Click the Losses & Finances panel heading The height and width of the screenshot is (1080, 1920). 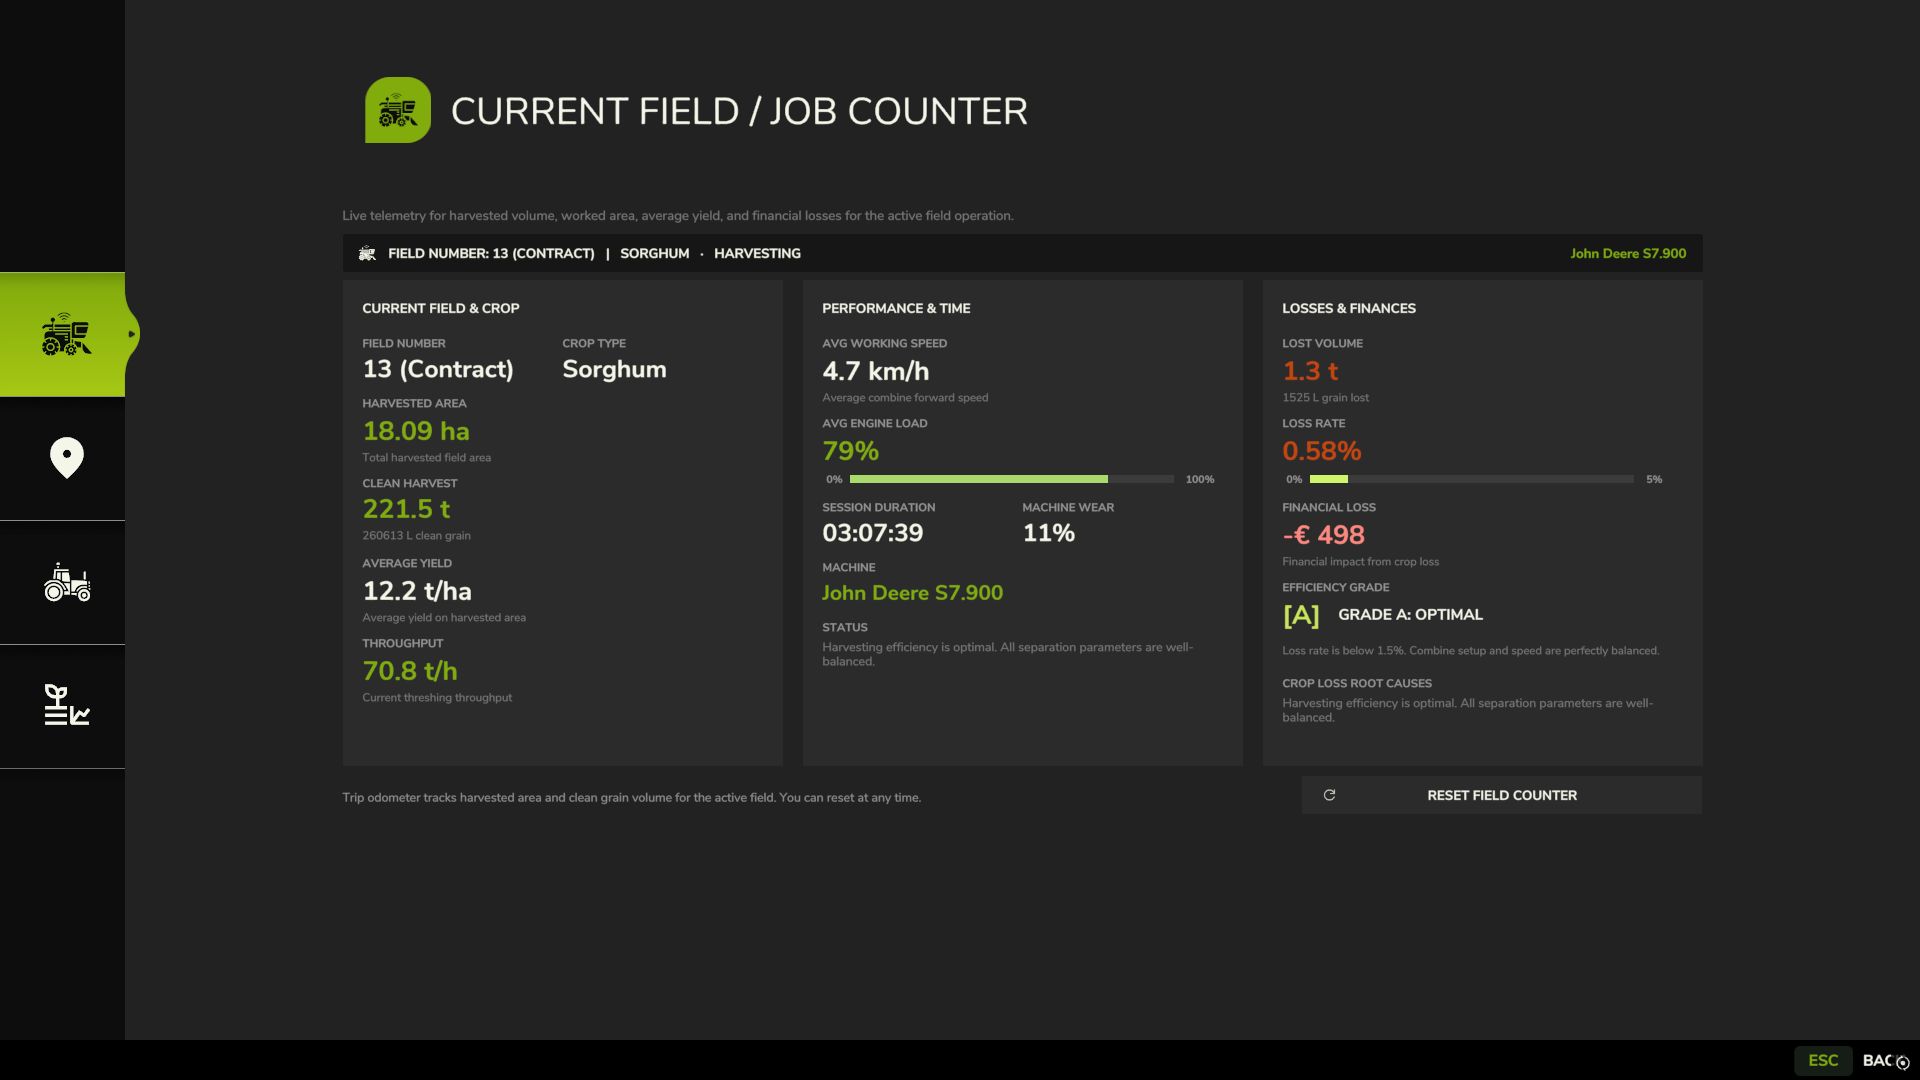[x=1349, y=308]
